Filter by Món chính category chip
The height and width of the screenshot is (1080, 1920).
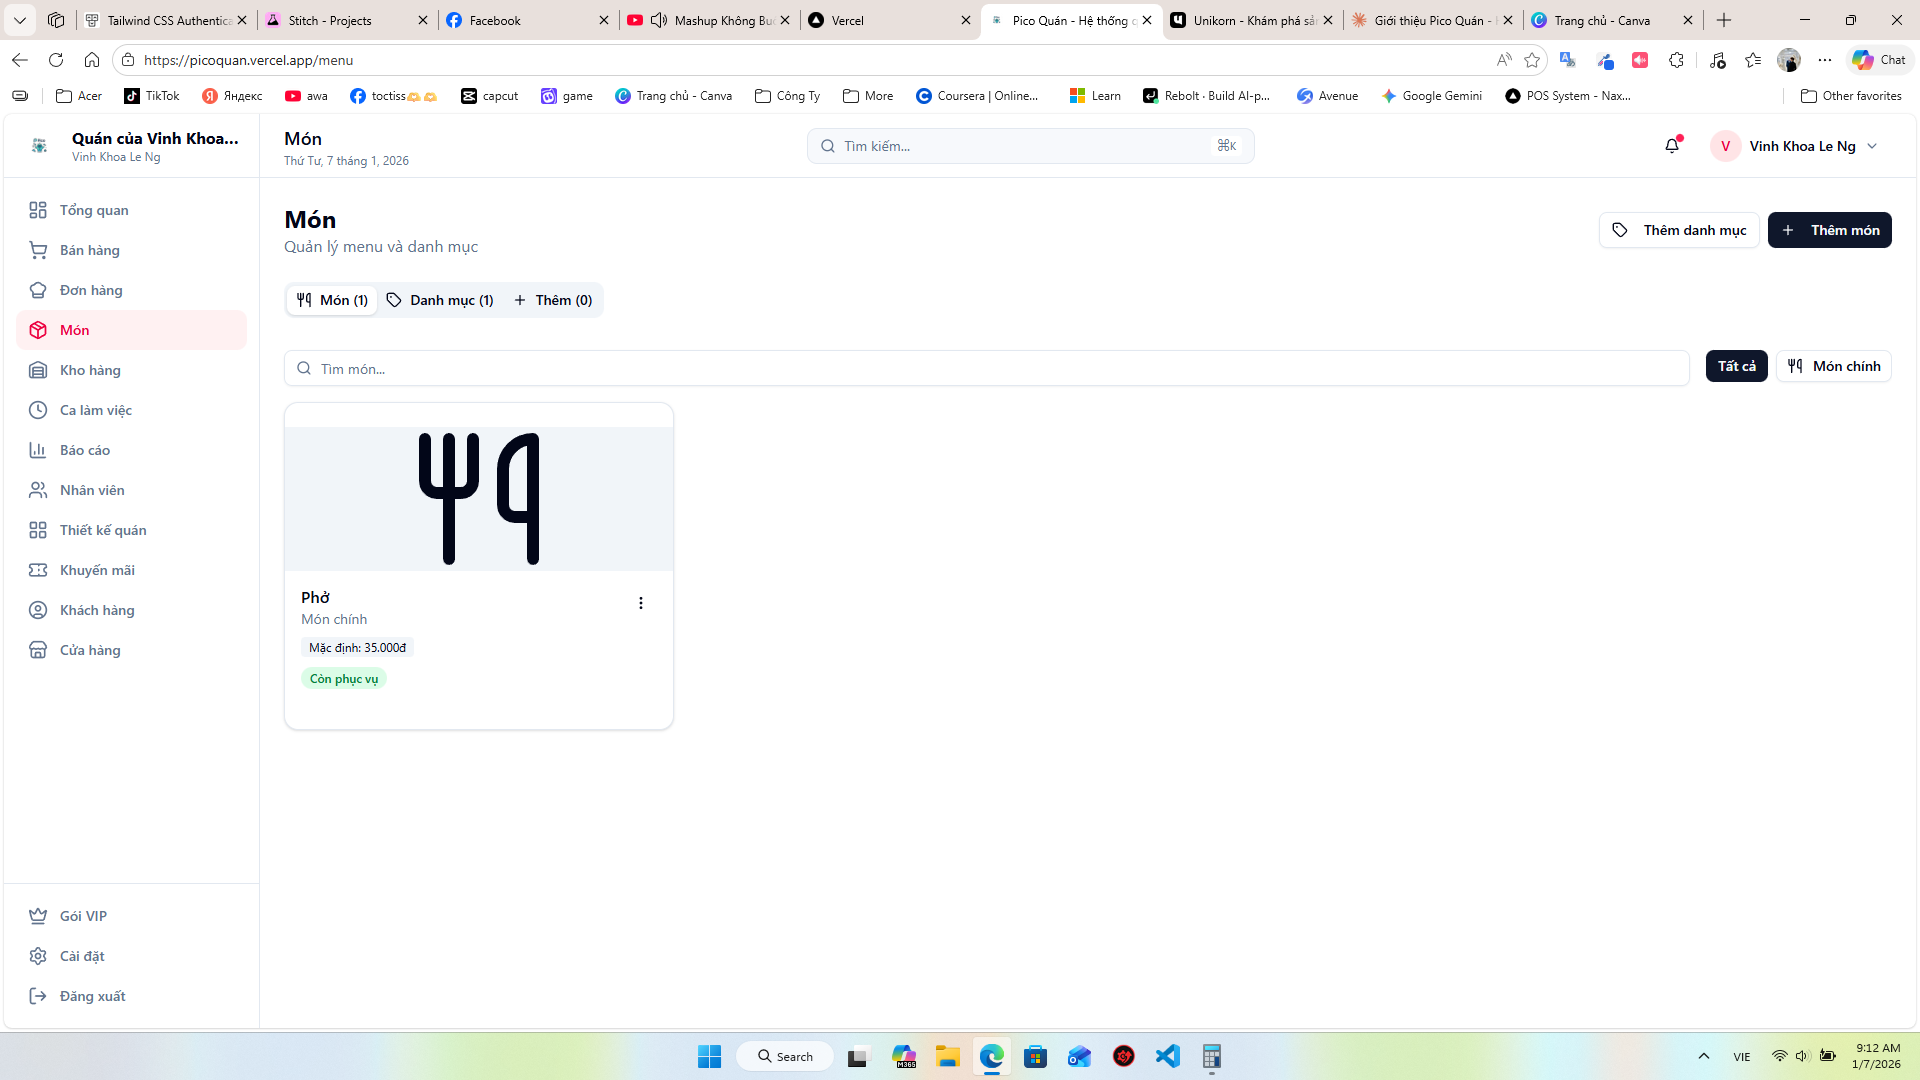click(1834, 366)
